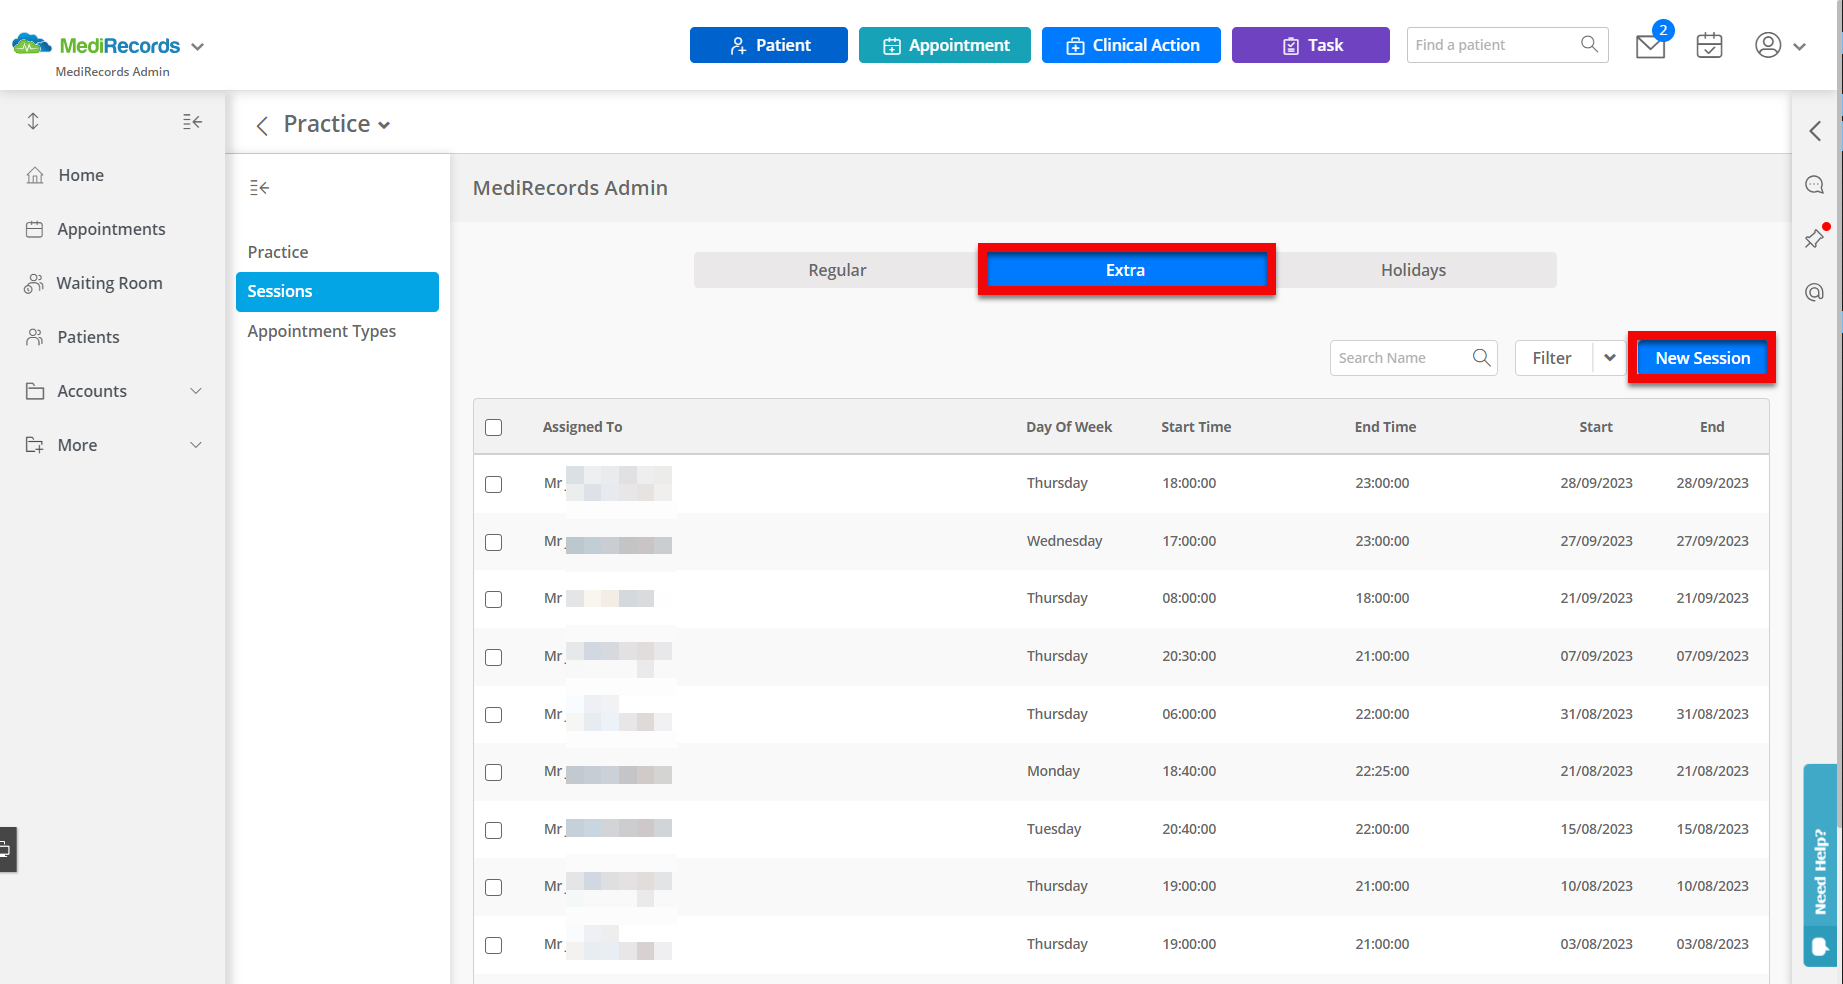
Task: Tick the checkbox for 27/09/2023 Wednesday session
Action: (494, 542)
